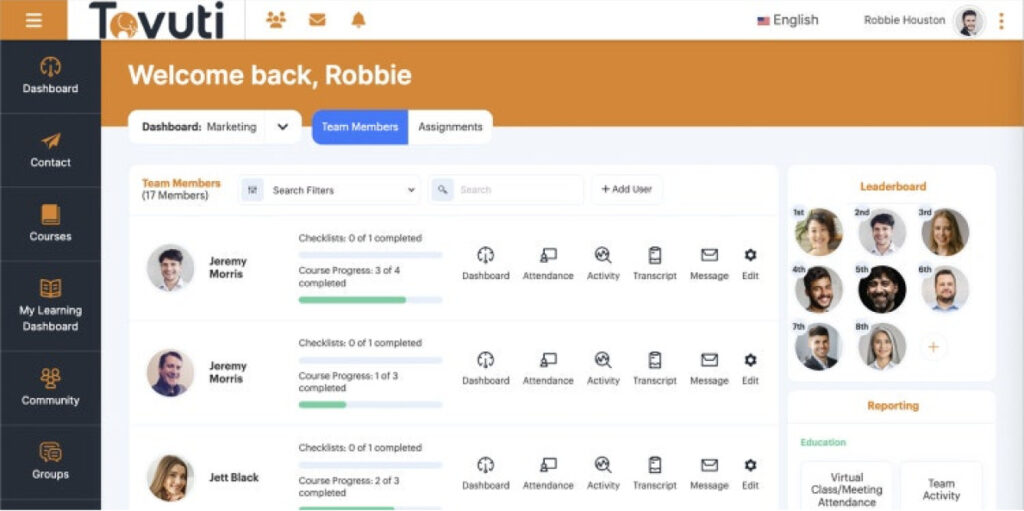Image resolution: width=1024 pixels, height=511 pixels.
Task: Switch to the Team Members tab
Action: tap(360, 127)
